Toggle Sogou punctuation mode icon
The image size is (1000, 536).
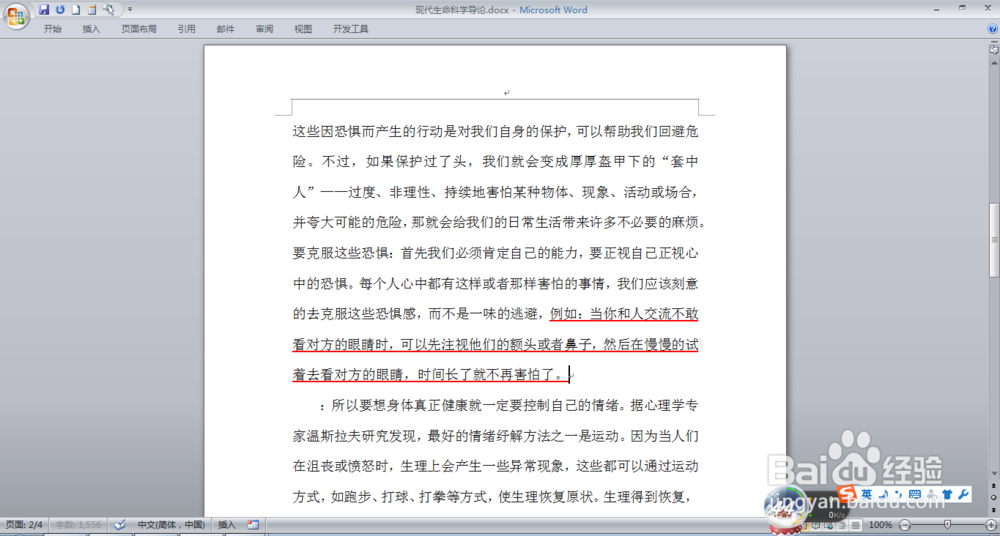point(899,494)
